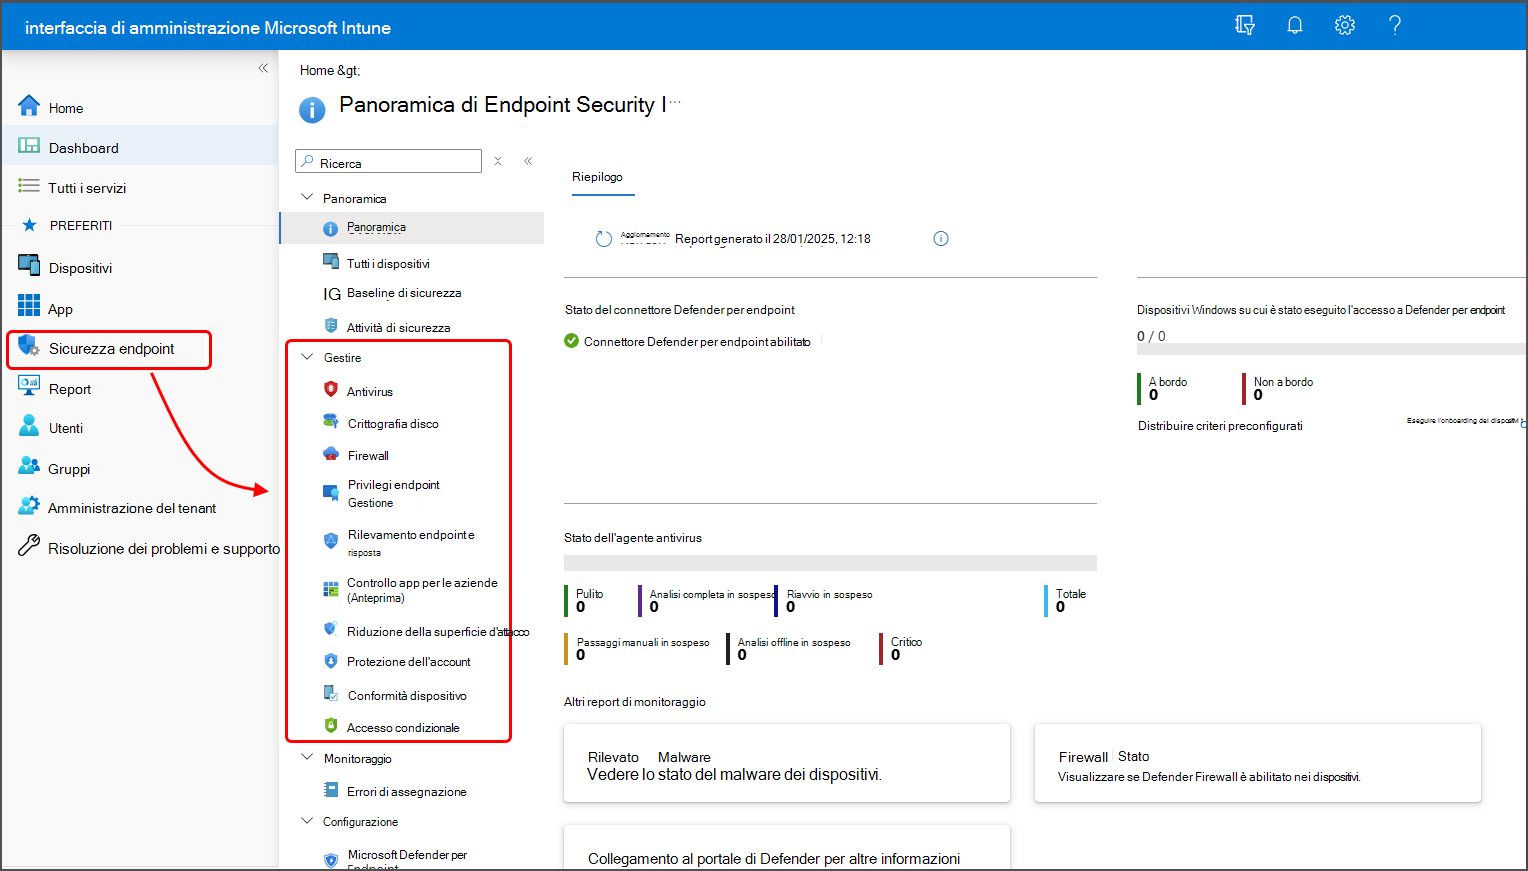The image size is (1528, 871).
Task: Open Collegamento al portale di Defender card
Action: pos(787,847)
